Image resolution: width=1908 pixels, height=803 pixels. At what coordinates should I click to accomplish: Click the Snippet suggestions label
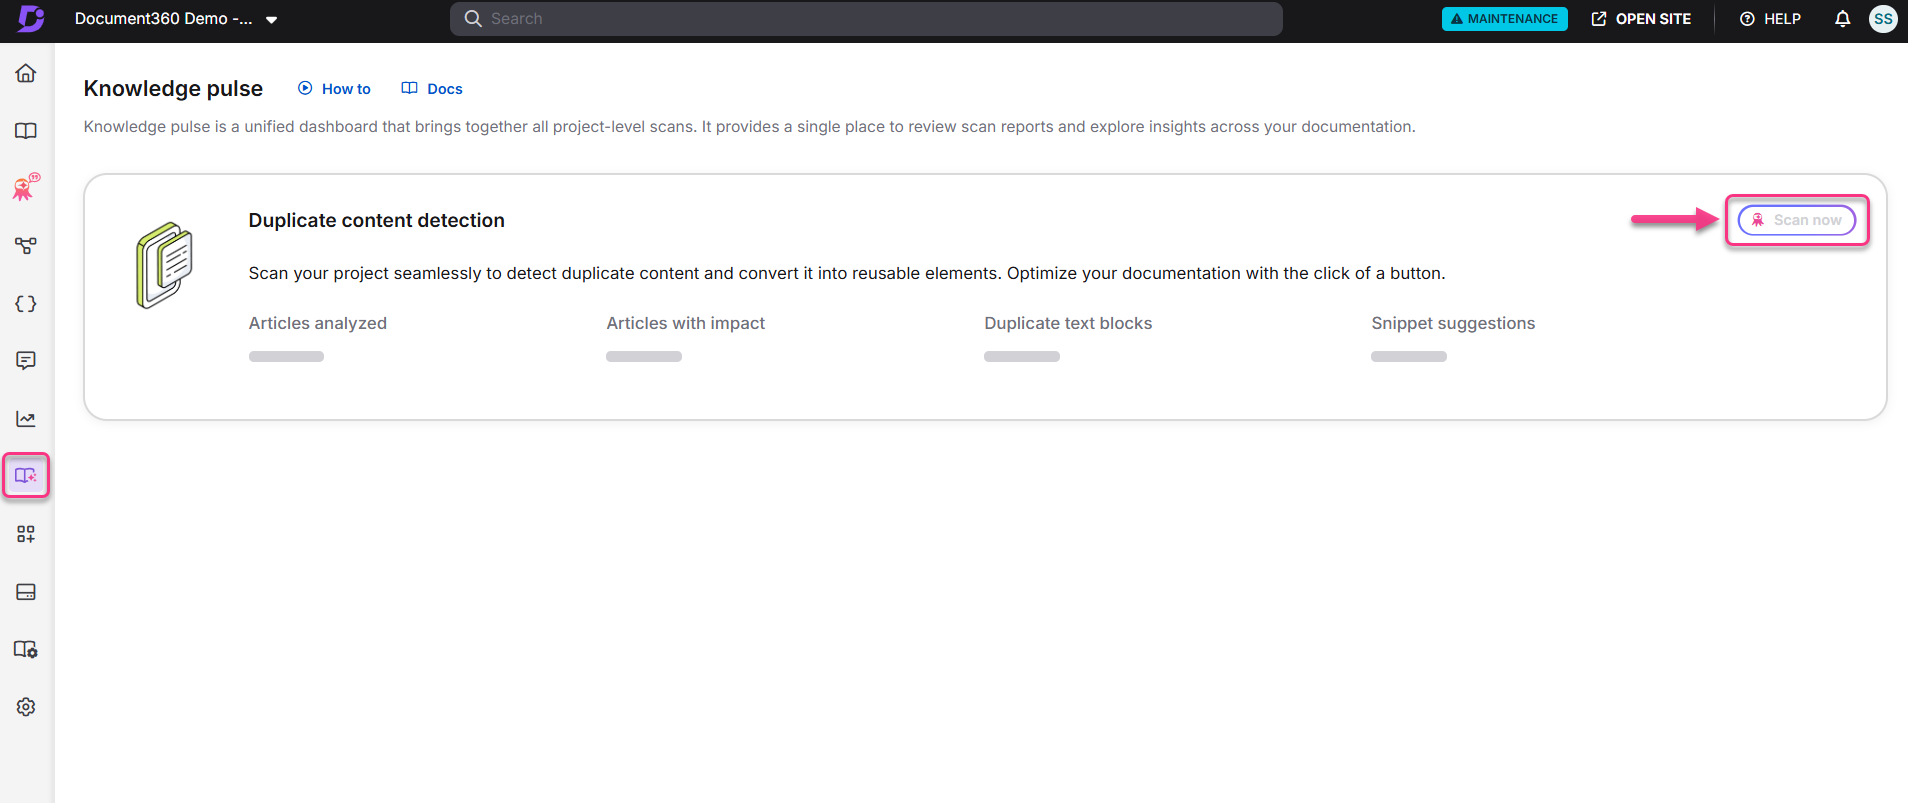(x=1453, y=323)
